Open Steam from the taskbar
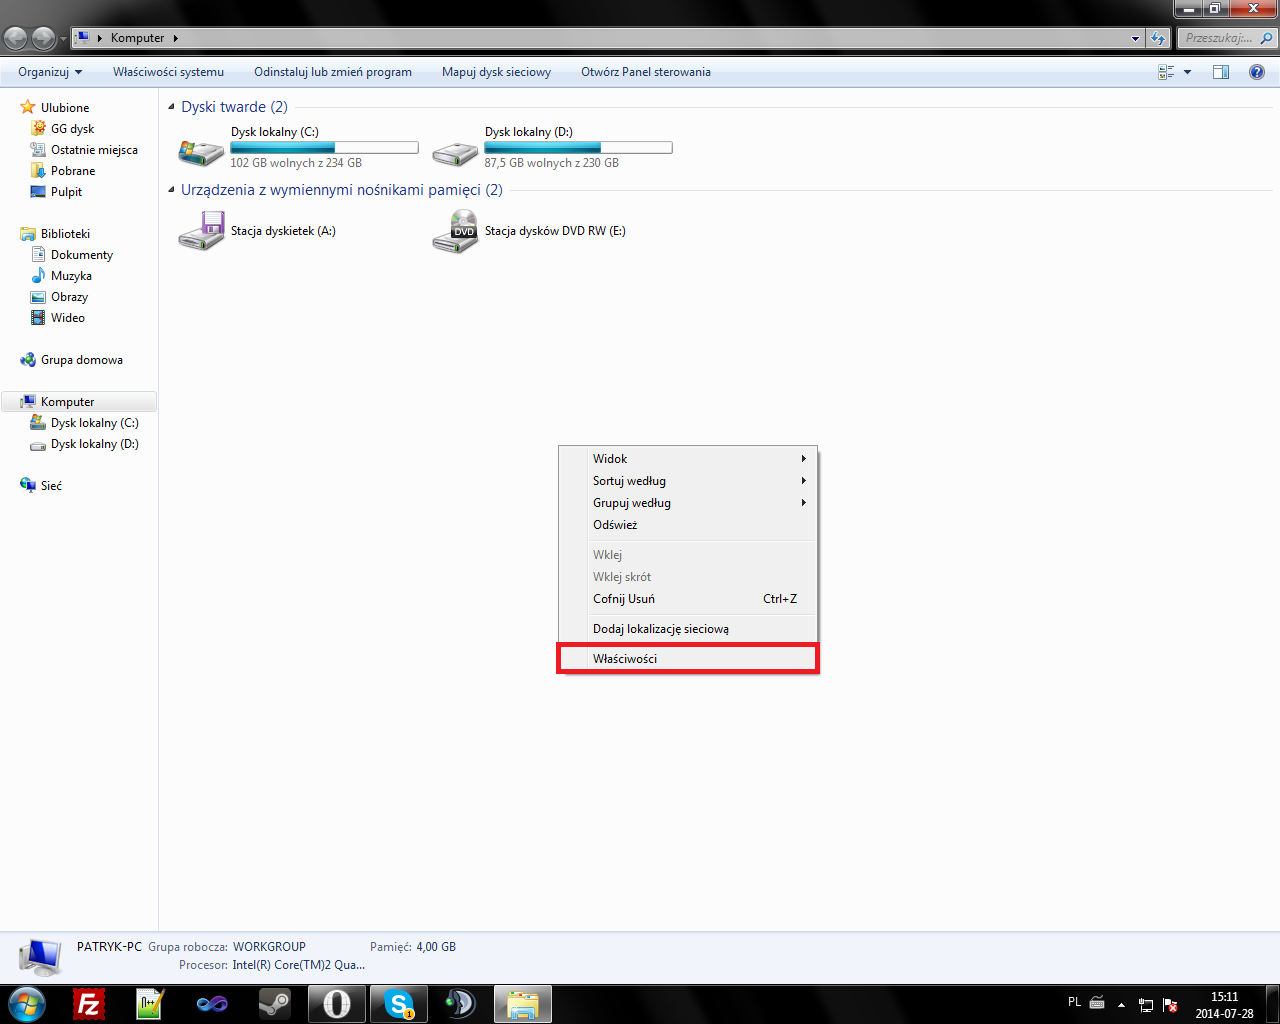This screenshot has width=1280, height=1024. pyautogui.click(x=274, y=1004)
